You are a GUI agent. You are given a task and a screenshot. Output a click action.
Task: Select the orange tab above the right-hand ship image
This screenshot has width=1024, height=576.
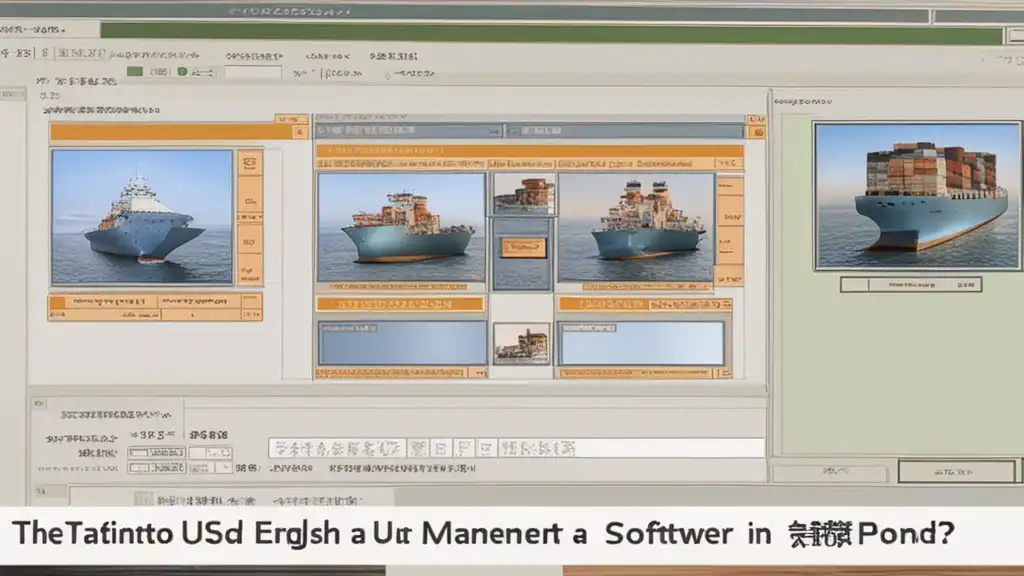pos(635,164)
